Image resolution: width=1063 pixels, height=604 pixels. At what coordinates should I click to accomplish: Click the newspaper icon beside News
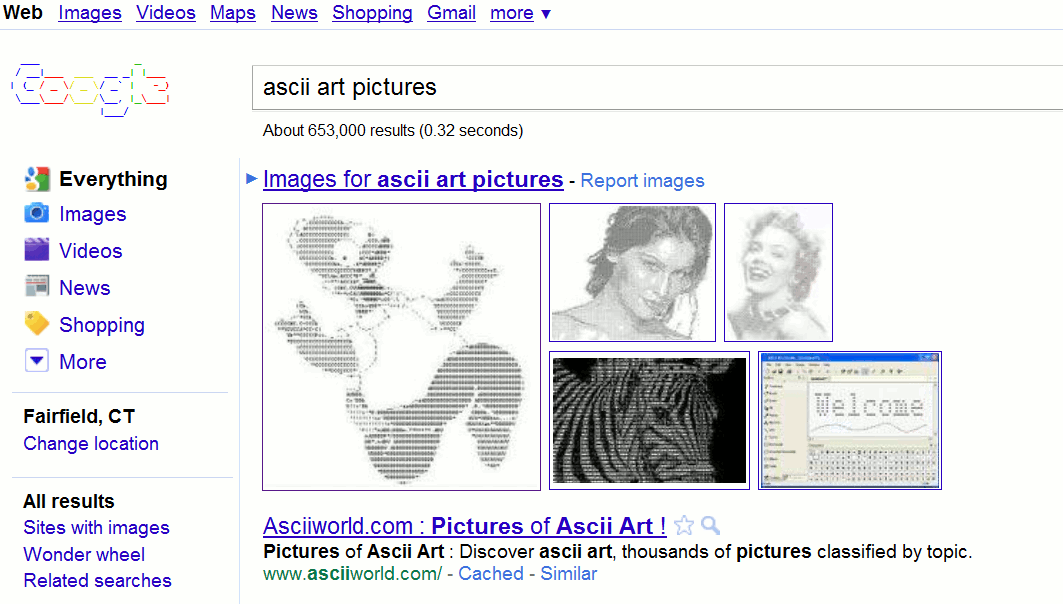(37, 287)
